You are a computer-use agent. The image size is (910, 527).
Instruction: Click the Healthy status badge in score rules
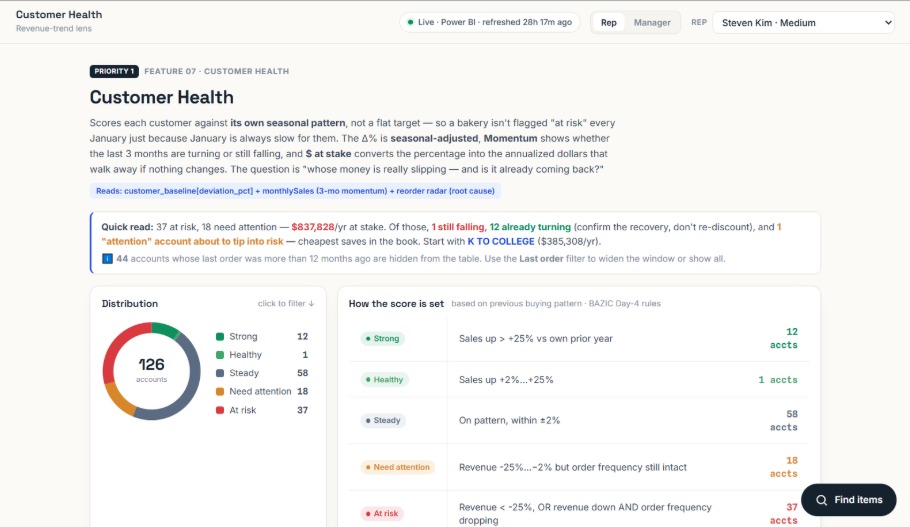(x=384, y=380)
